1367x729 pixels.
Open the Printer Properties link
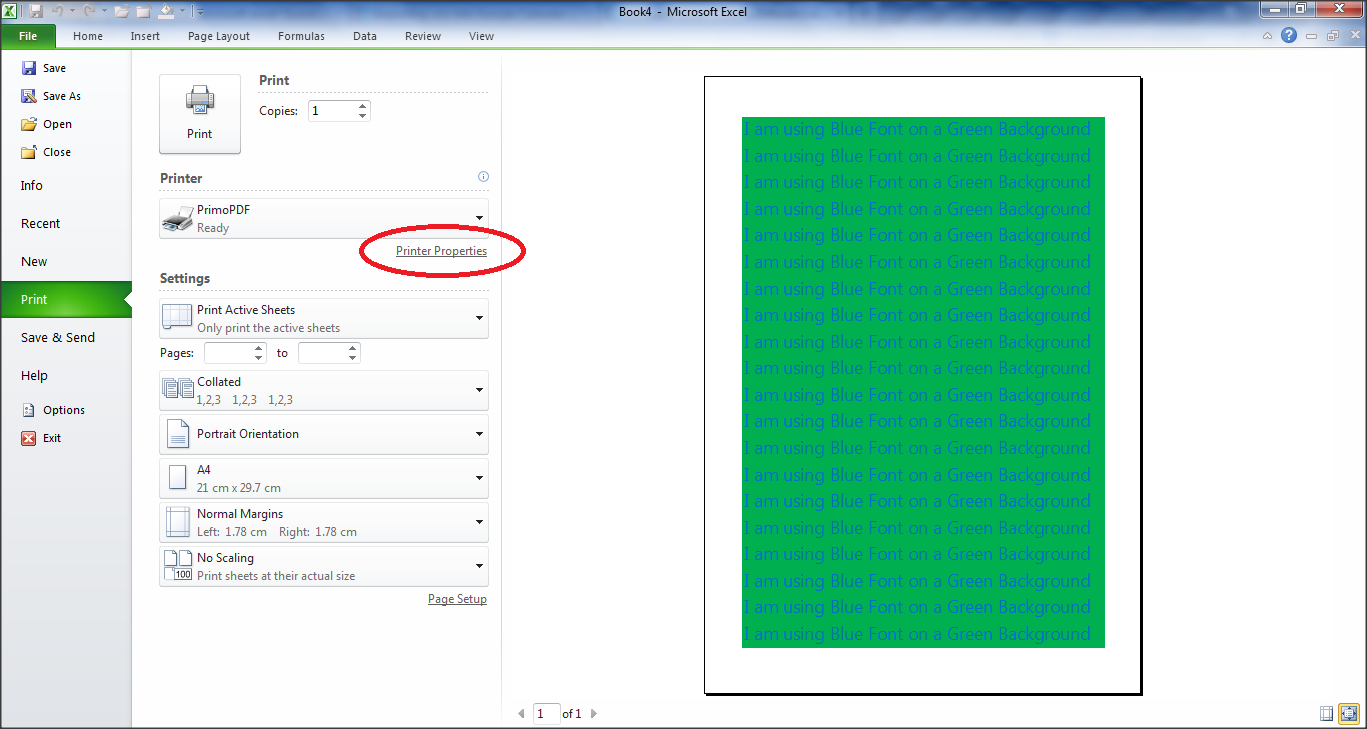pyautogui.click(x=441, y=251)
